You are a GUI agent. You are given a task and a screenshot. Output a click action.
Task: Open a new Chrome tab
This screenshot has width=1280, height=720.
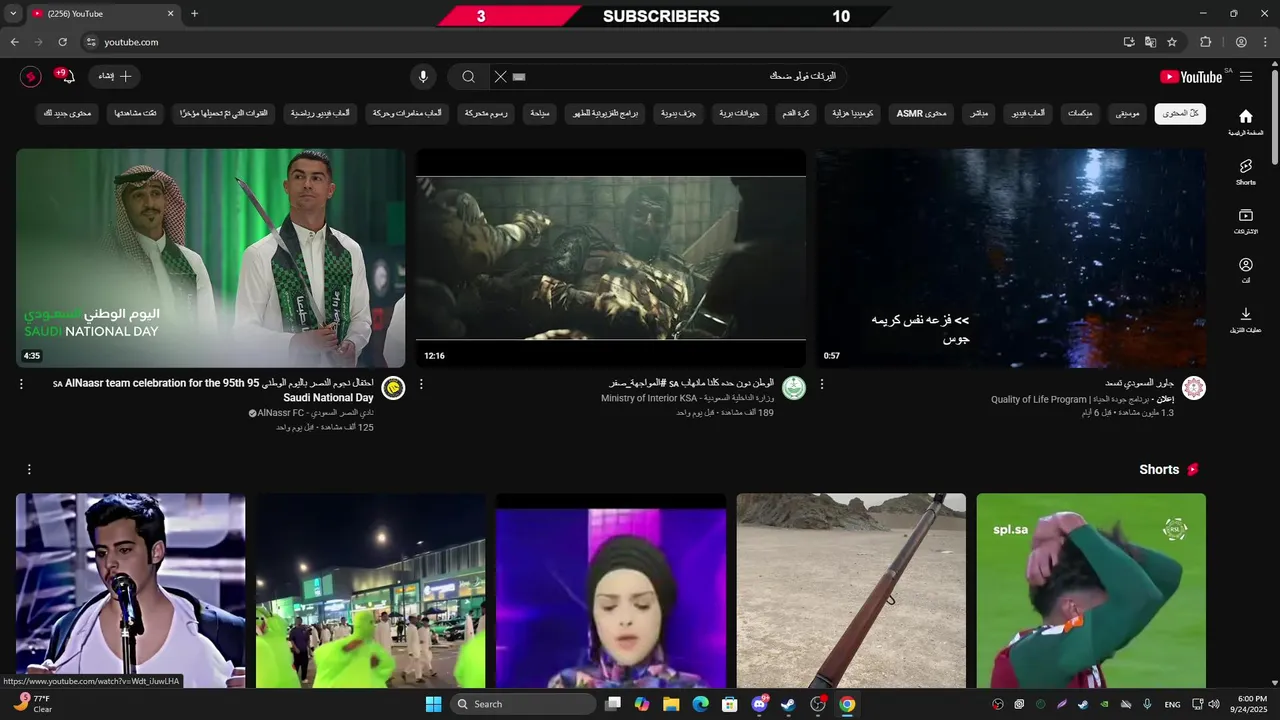coord(194,14)
